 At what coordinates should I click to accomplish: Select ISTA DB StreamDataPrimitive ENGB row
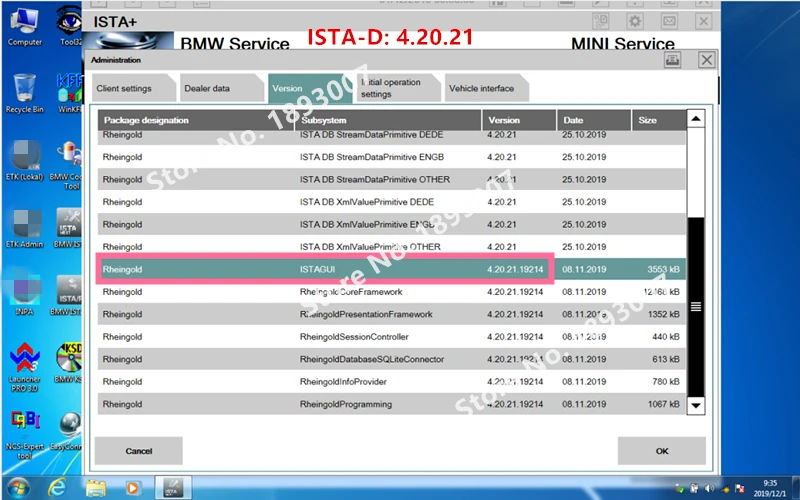point(392,157)
